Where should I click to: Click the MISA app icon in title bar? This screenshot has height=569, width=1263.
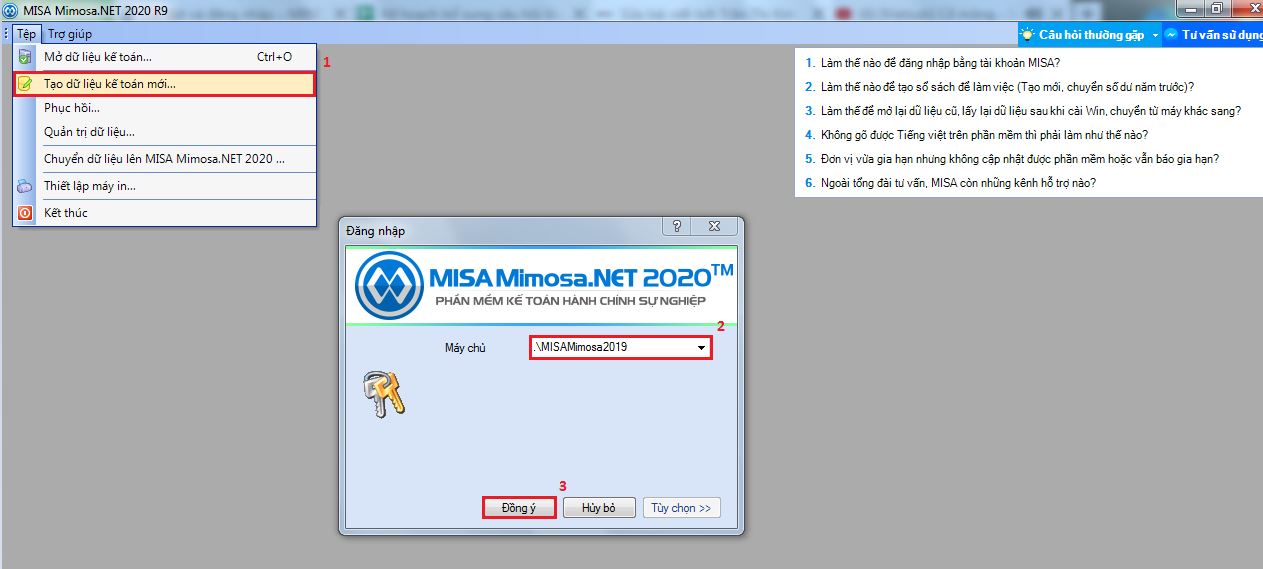click(x=10, y=9)
